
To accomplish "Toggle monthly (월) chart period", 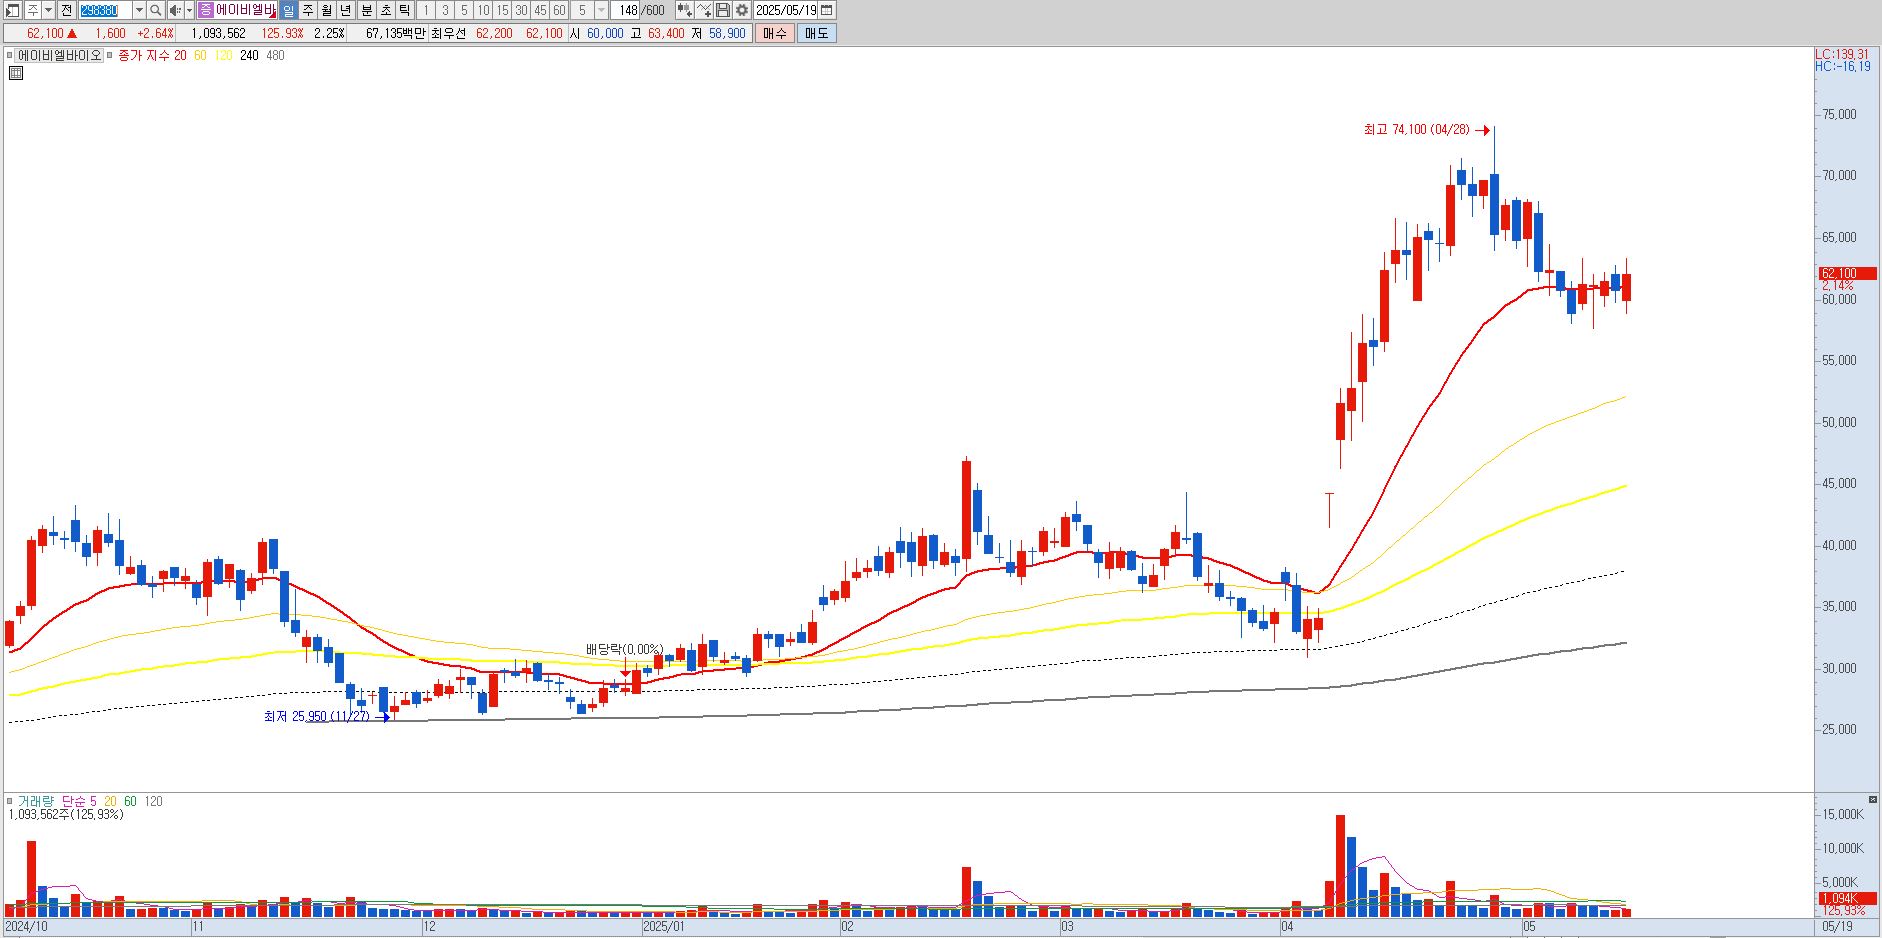I will [x=327, y=10].
